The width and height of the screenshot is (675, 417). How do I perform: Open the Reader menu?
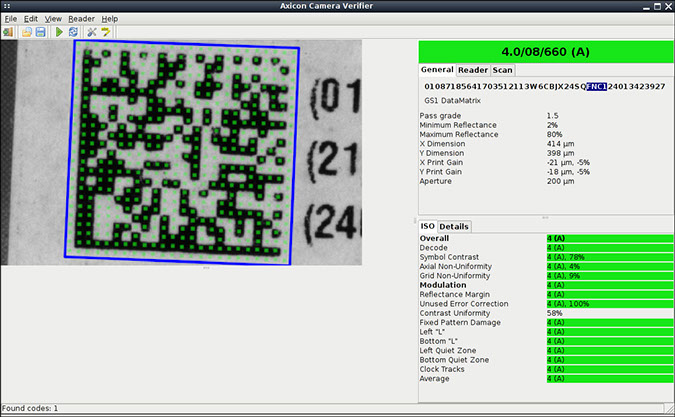[x=81, y=19]
